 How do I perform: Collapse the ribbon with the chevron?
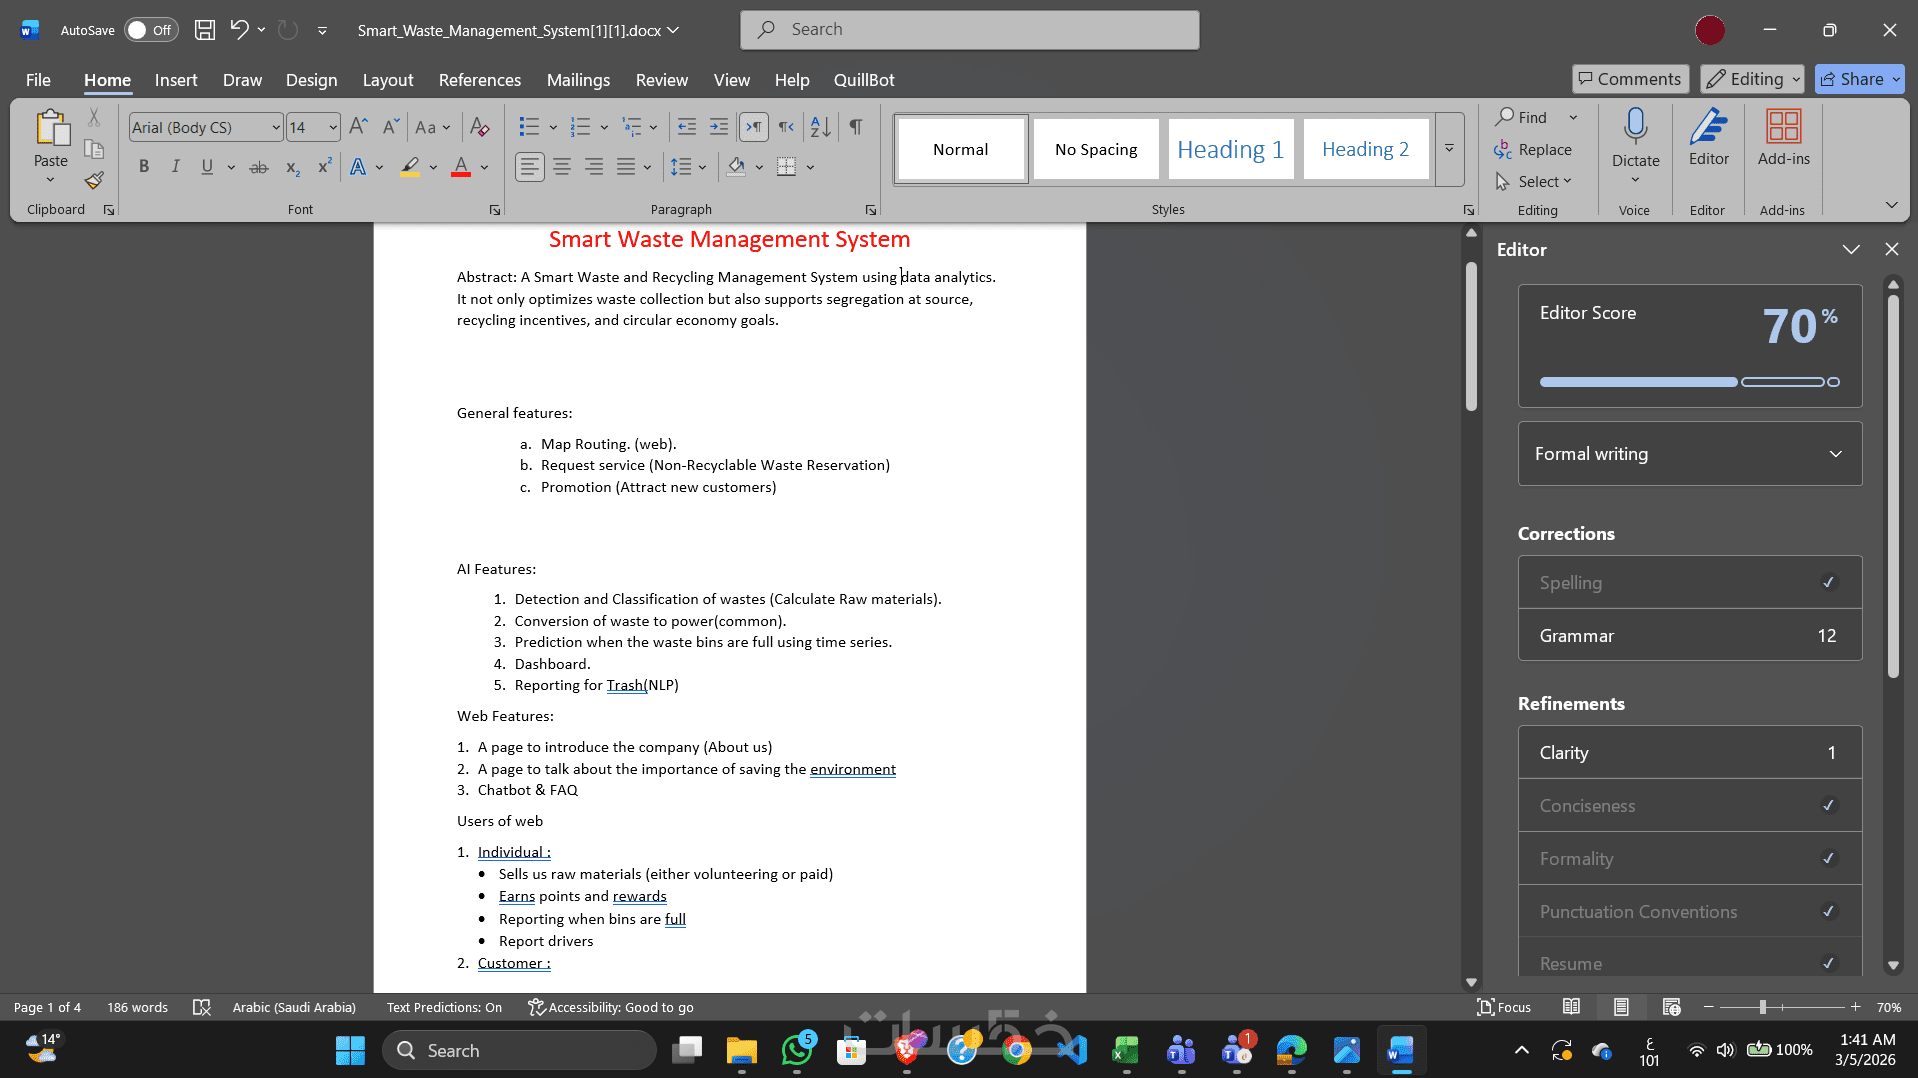[x=1891, y=206]
